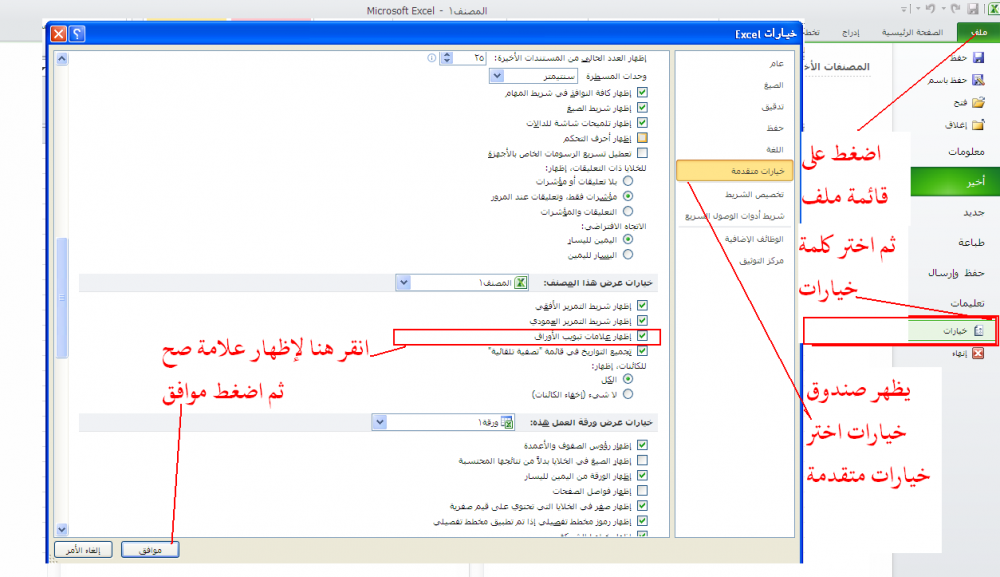1000x577 pixels.
Task: Select 'لا شيء (إخفاء الكائنات)' radio button
Action: (628, 395)
